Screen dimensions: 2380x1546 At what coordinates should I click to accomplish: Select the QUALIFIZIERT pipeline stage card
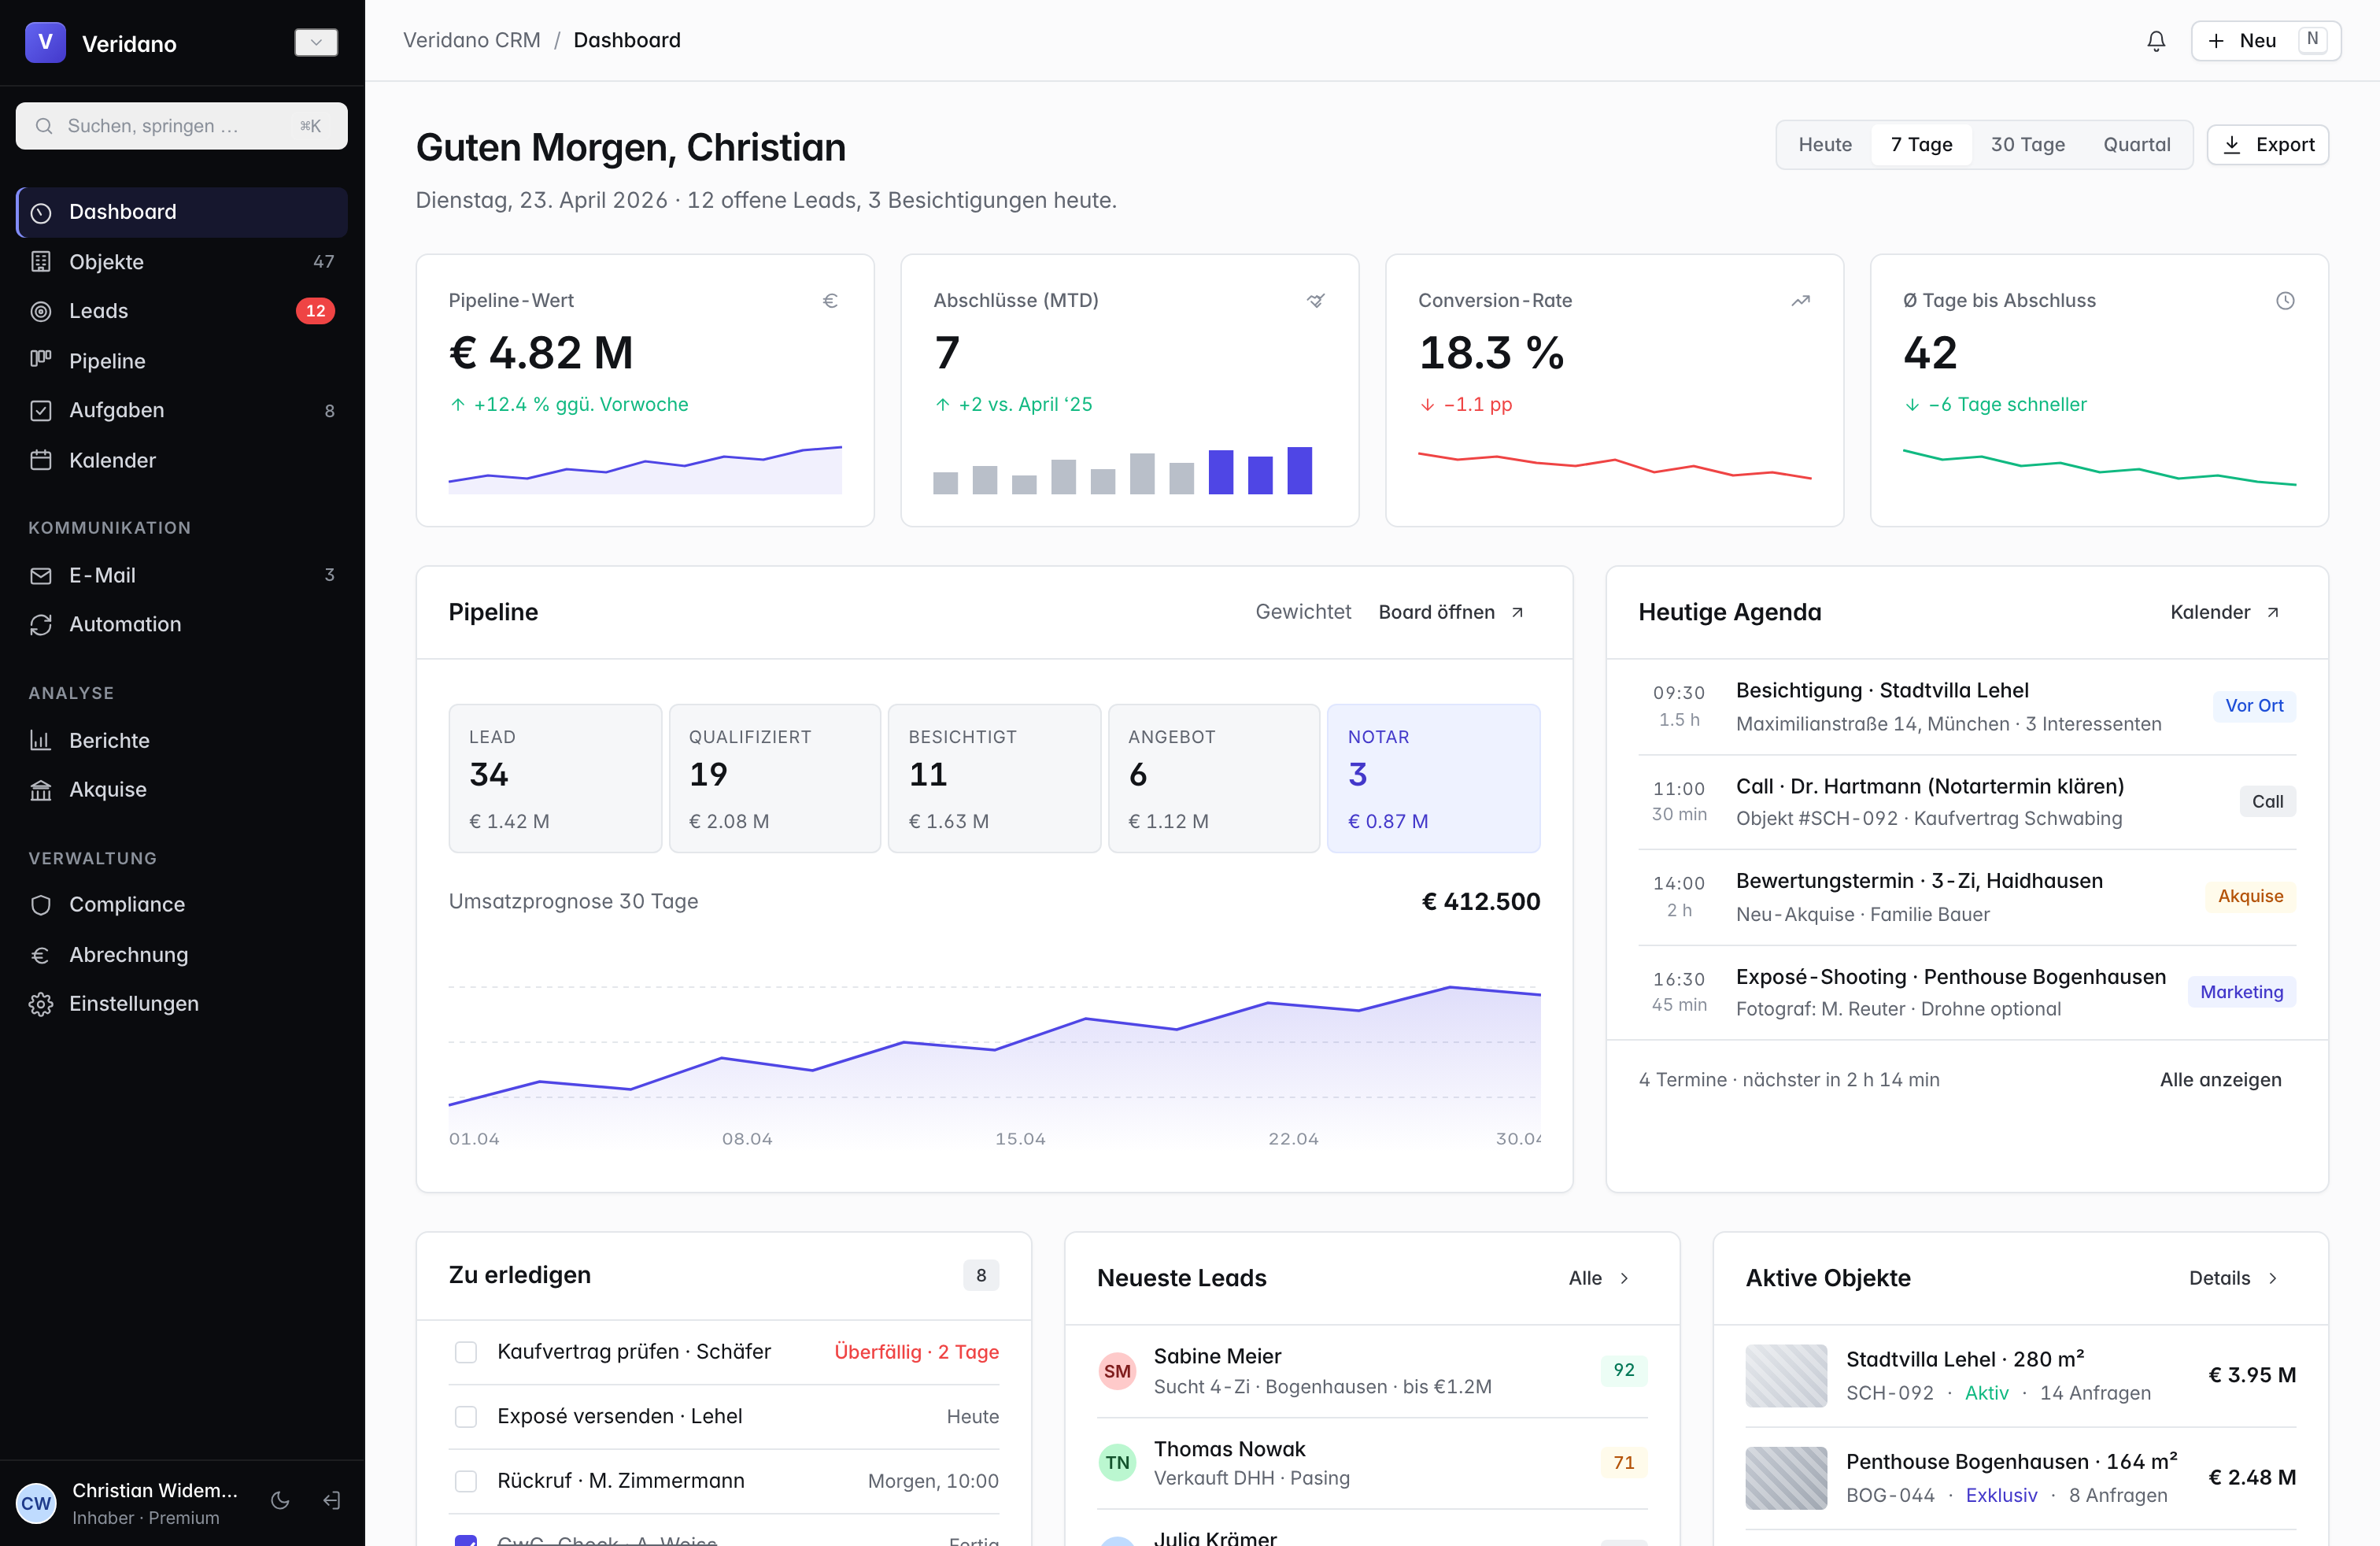(775, 778)
